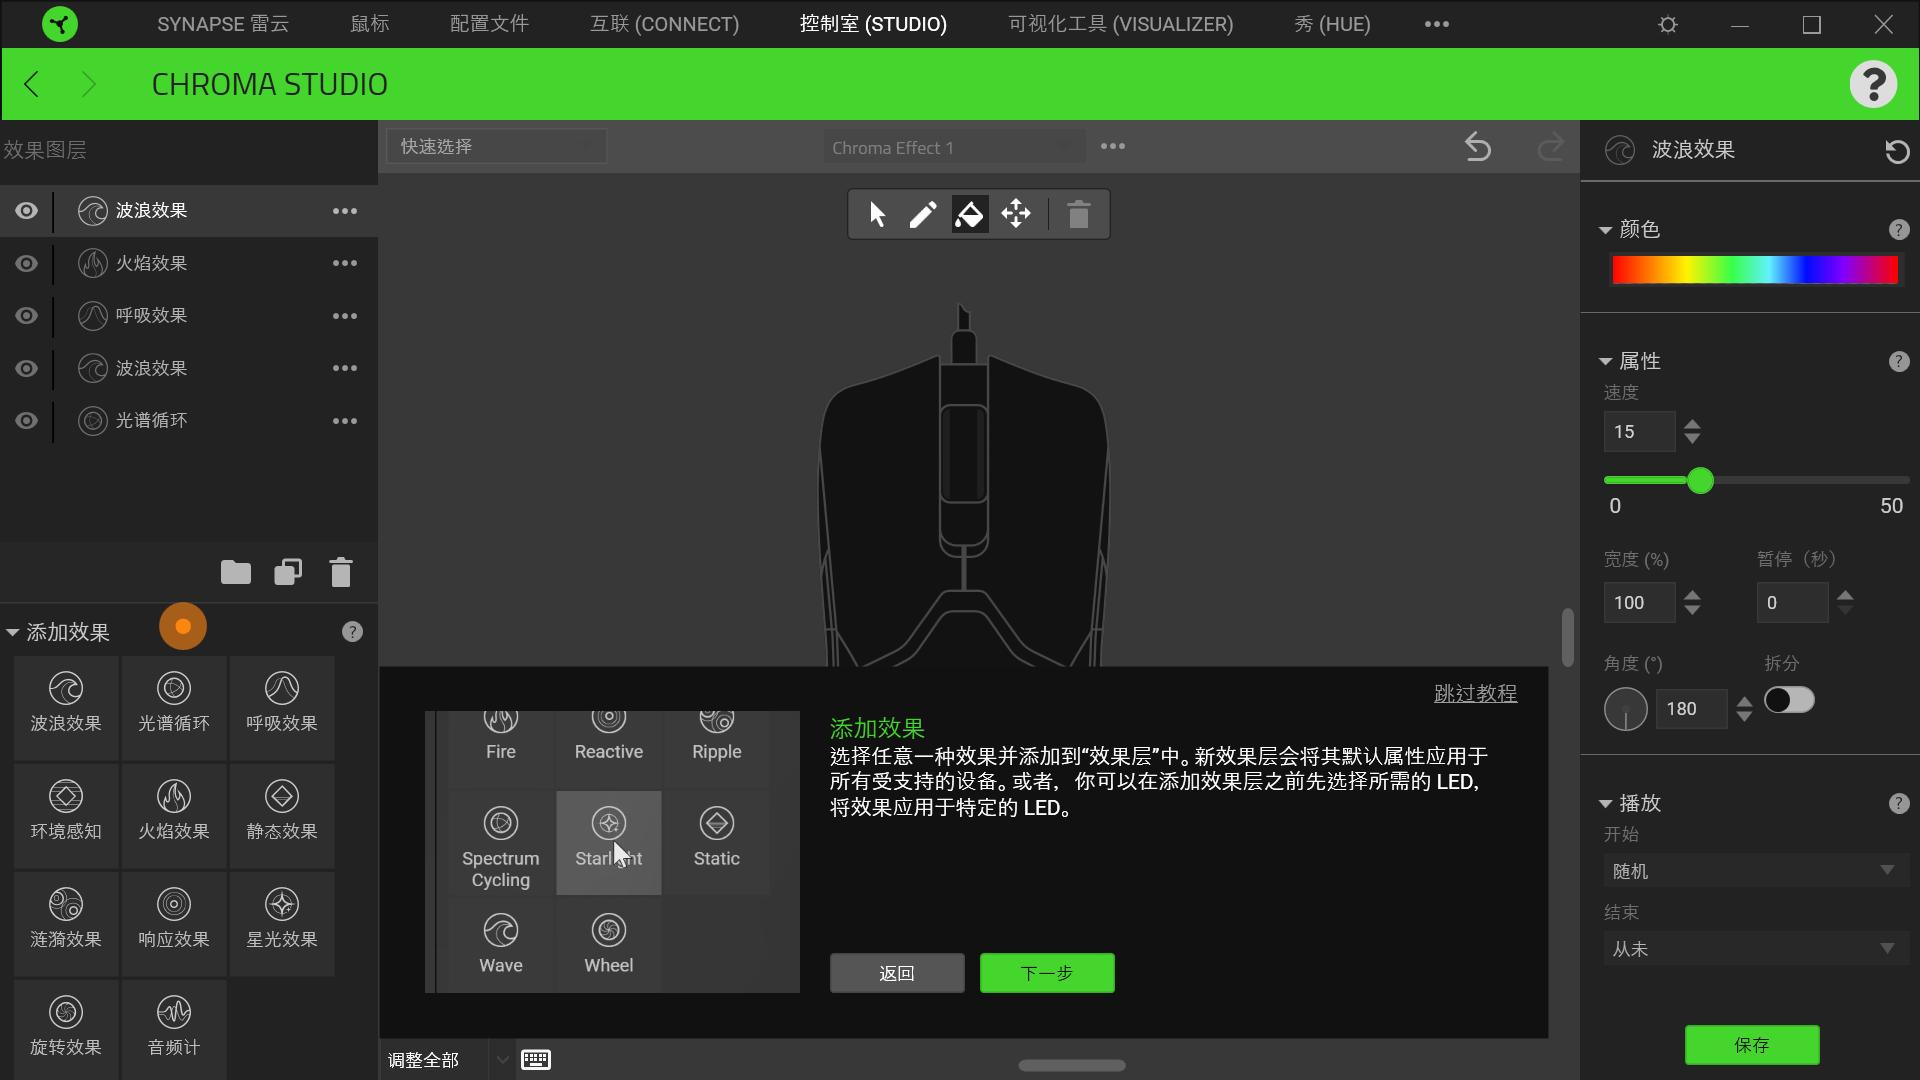Click the rainbow color gradient swatch

click(x=1754, y=269)
